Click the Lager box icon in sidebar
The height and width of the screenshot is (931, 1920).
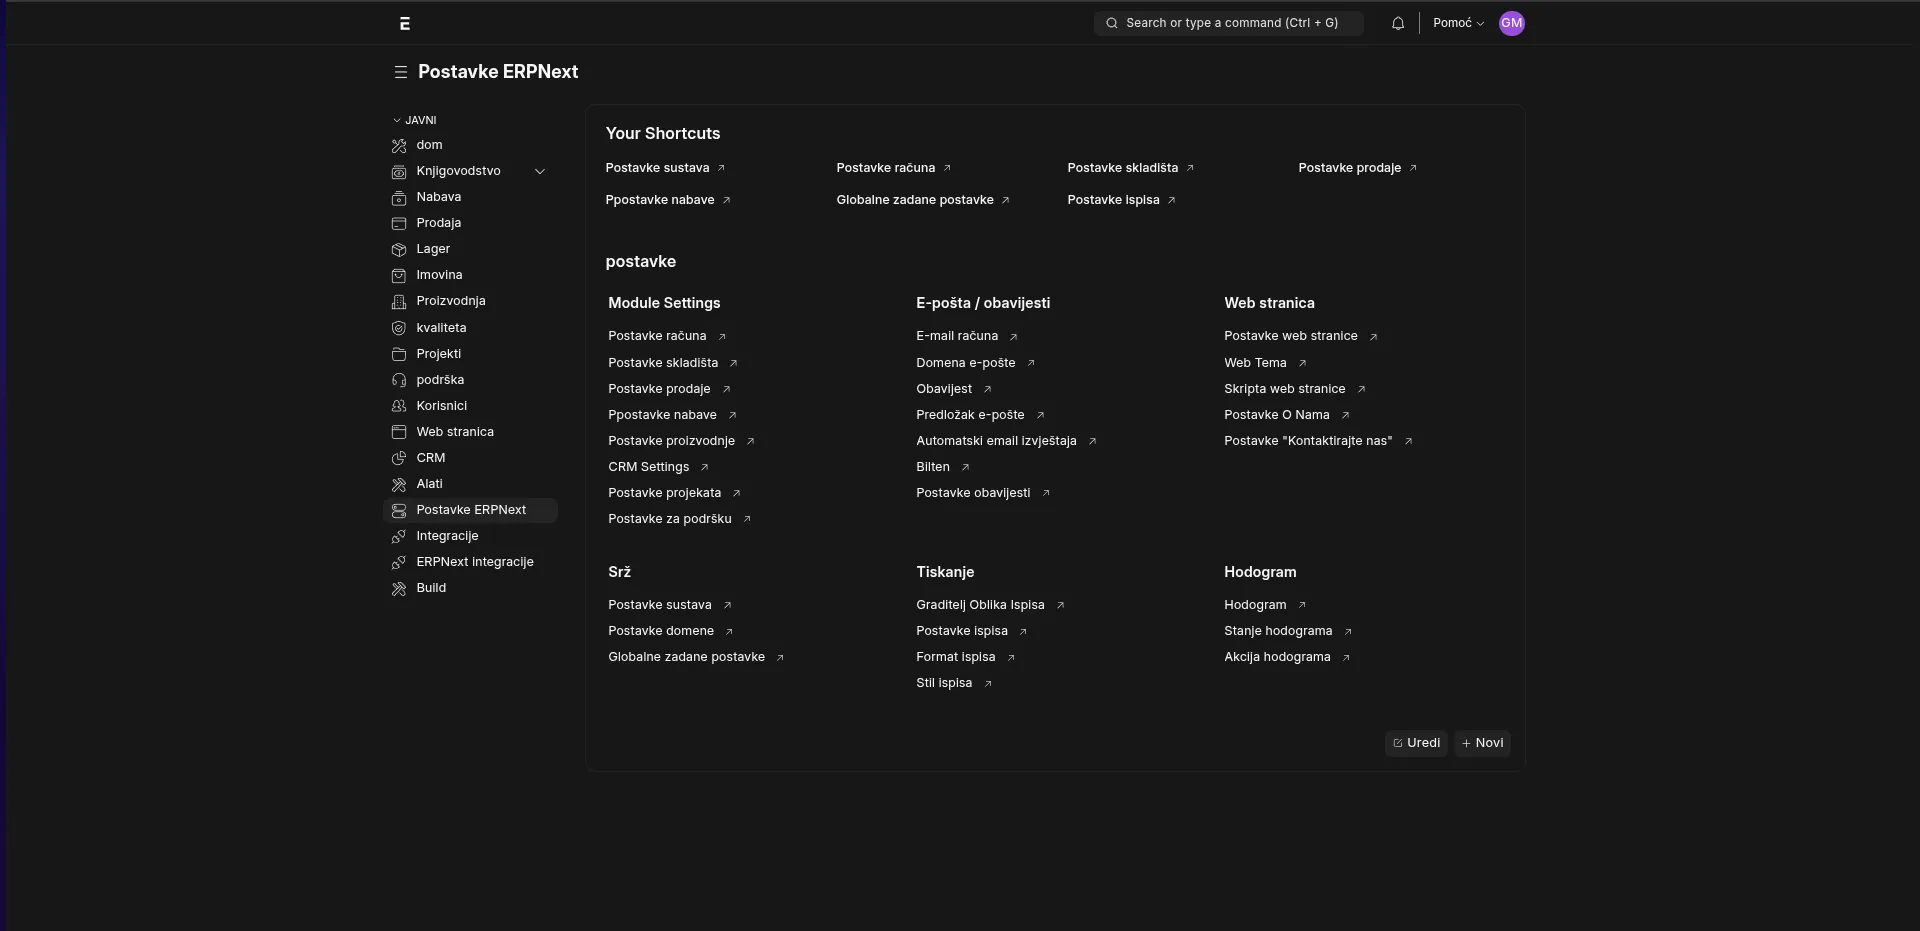399,249
